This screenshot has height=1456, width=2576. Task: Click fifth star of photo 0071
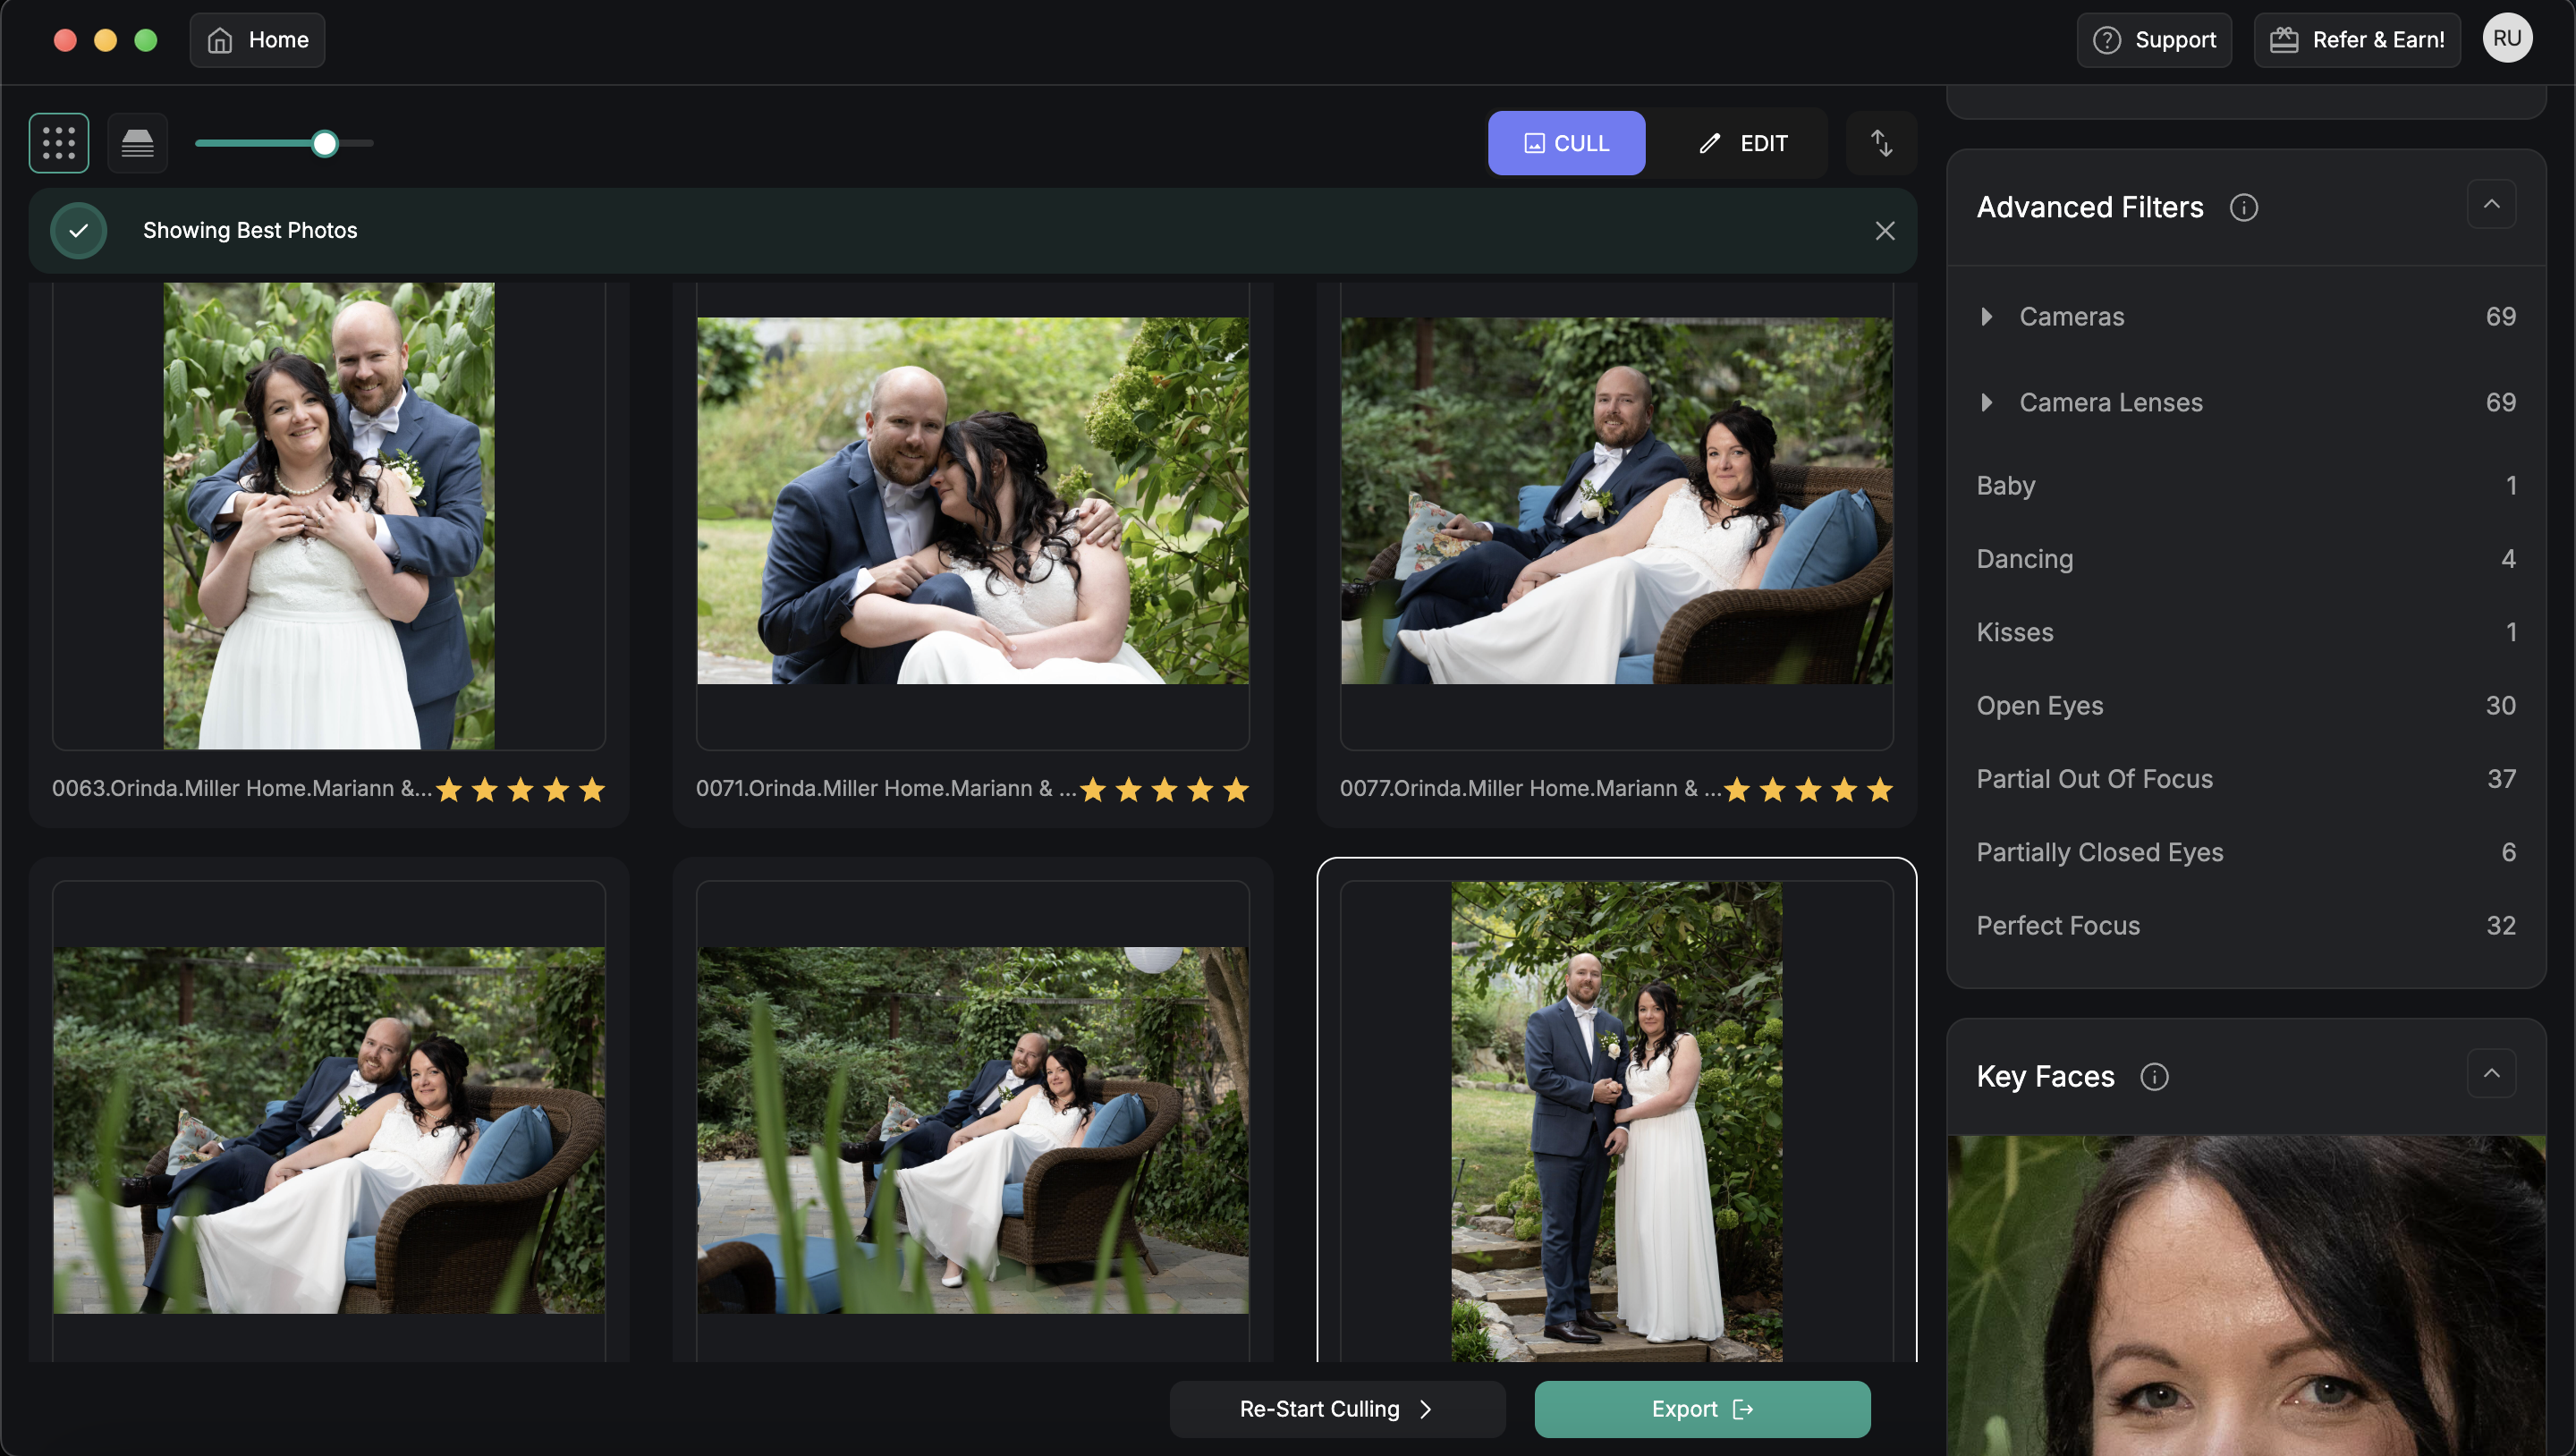[1236, 790]
